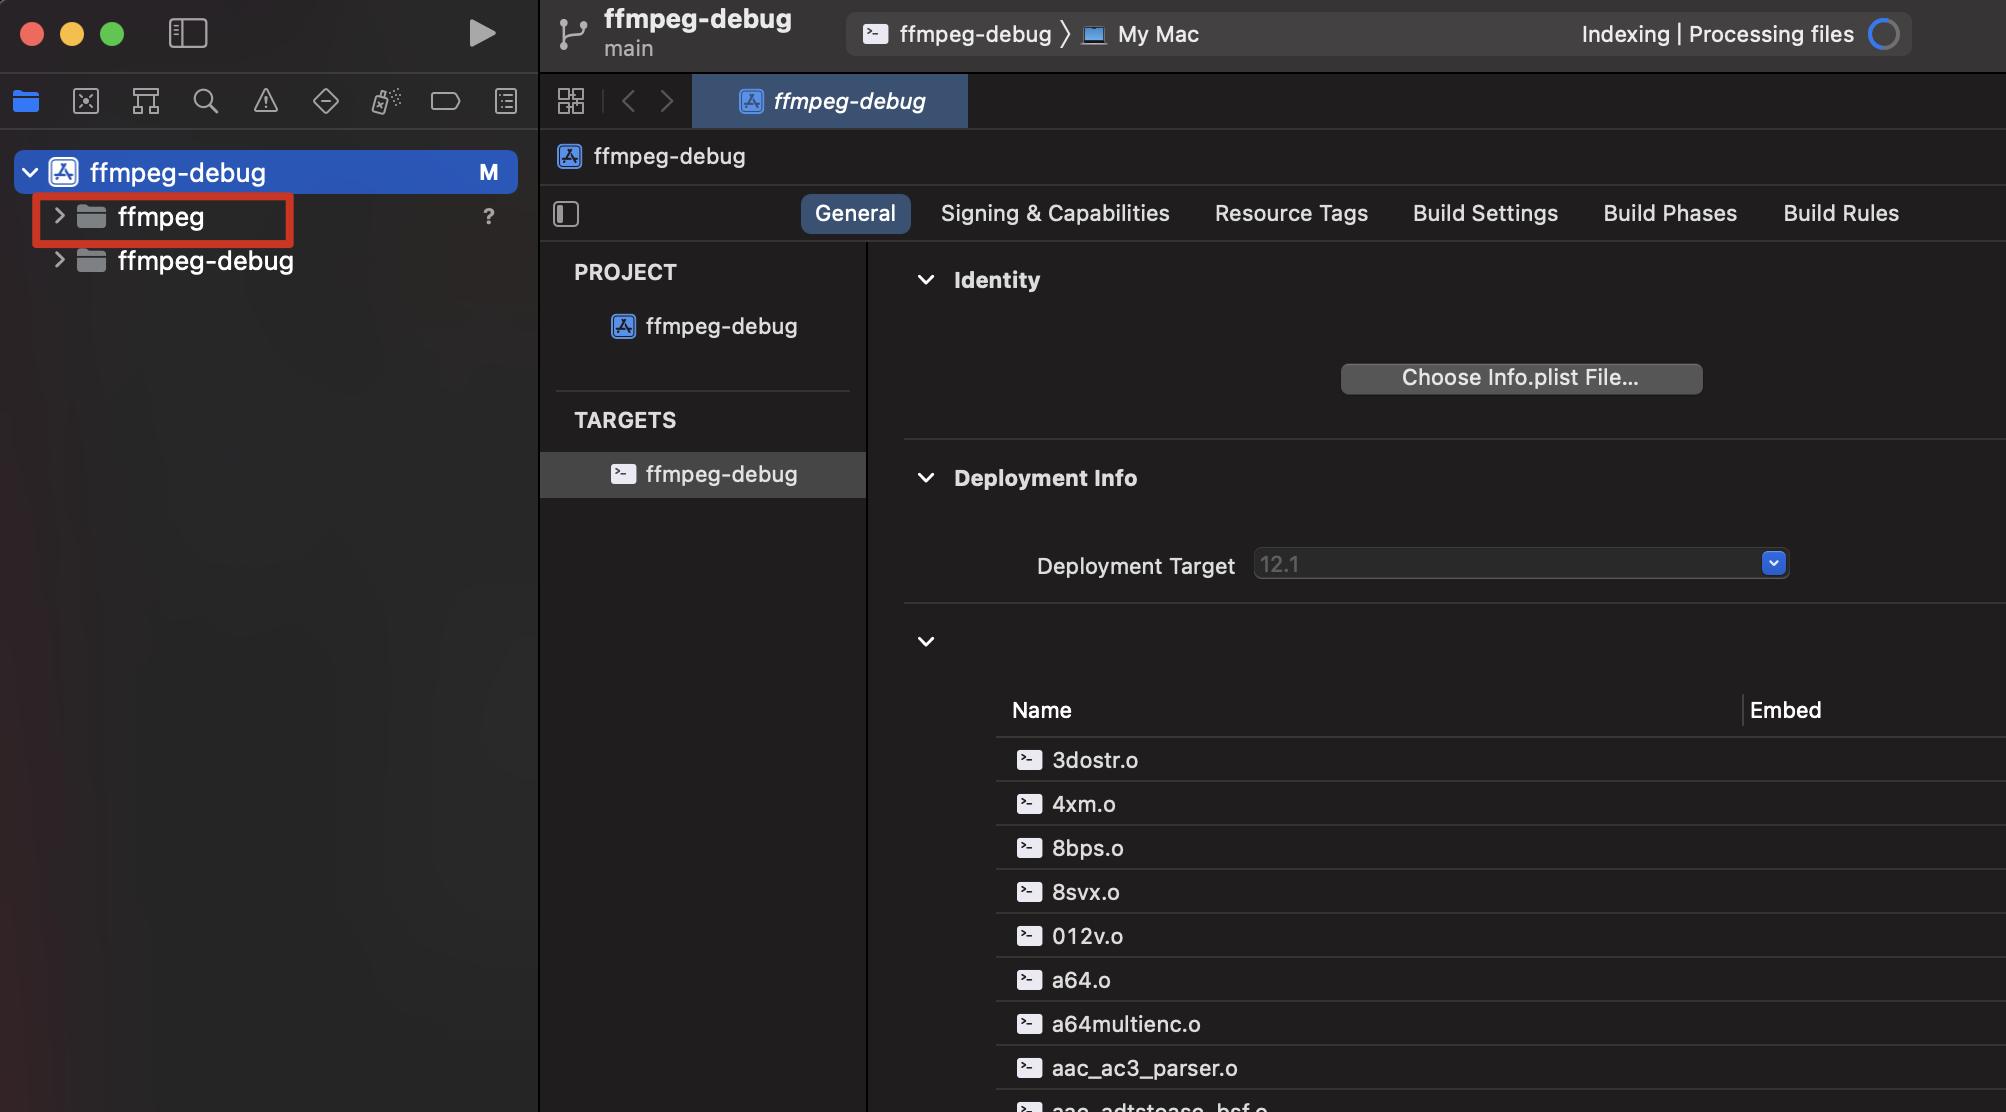
Task: Click the indexing progress spinner
Action: 1884,34
